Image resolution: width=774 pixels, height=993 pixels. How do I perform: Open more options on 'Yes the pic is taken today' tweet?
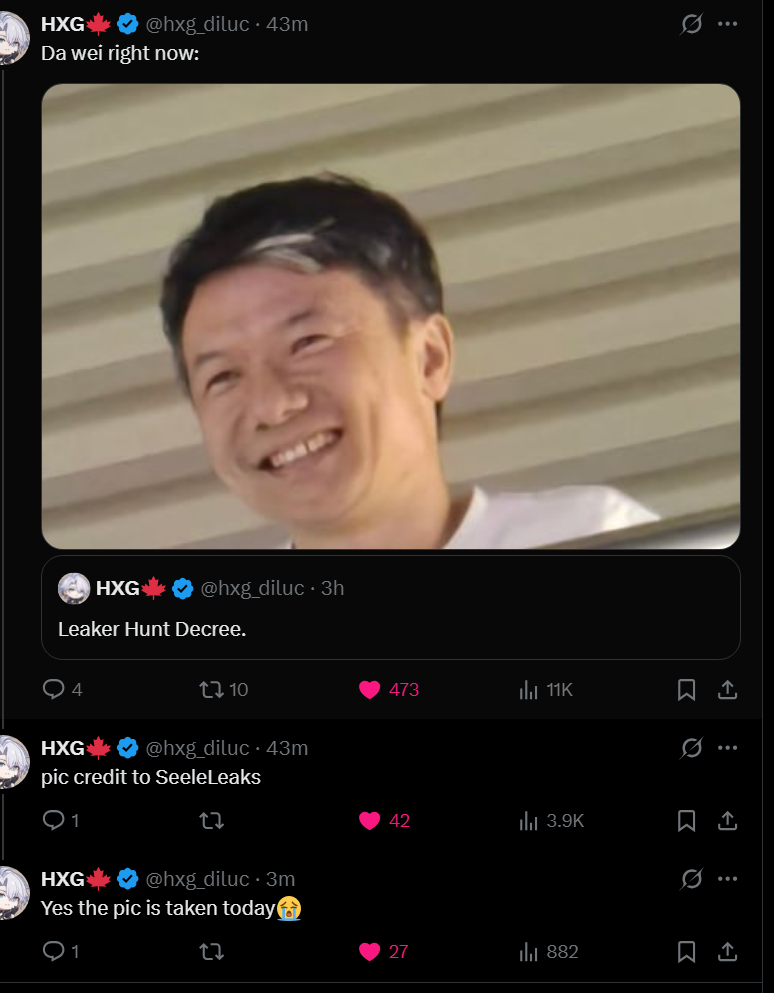click(727, 879)
